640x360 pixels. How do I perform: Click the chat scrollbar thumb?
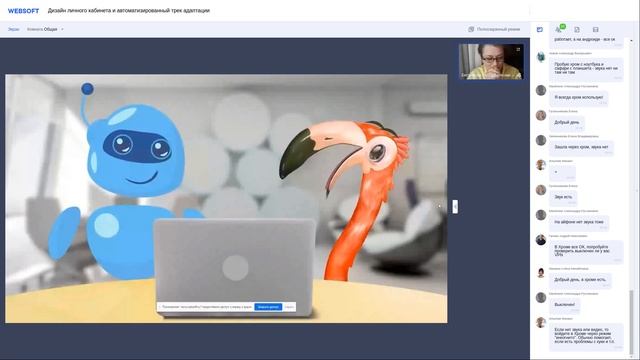pos(632,321)
